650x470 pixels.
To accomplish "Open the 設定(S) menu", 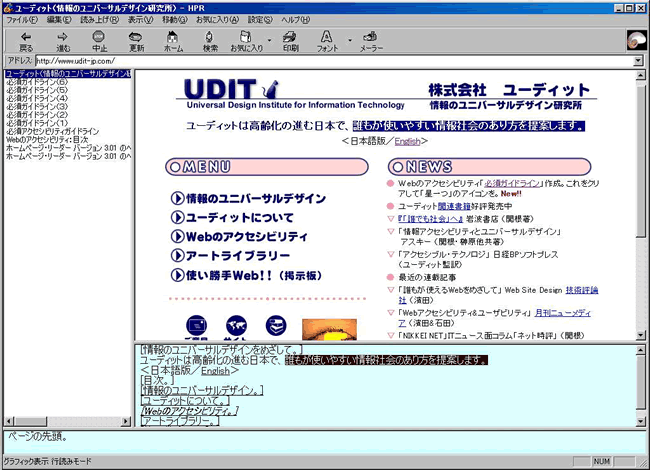I will click(x=260, y=19).
